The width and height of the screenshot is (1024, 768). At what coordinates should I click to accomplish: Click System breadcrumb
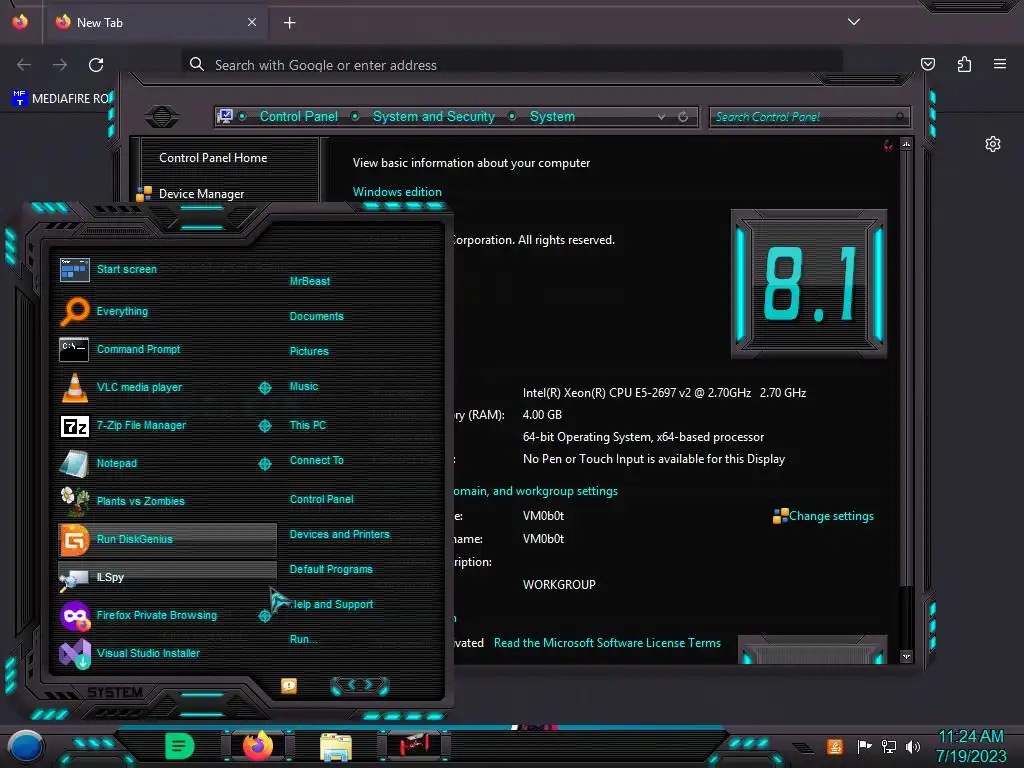pos(552,116)
